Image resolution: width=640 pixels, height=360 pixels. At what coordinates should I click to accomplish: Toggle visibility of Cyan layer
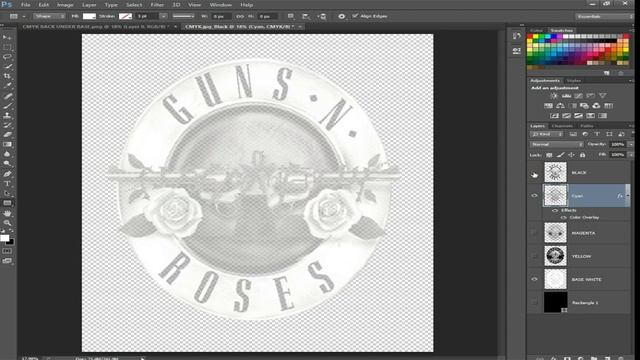pyautogui.click(x=534, y=196)
